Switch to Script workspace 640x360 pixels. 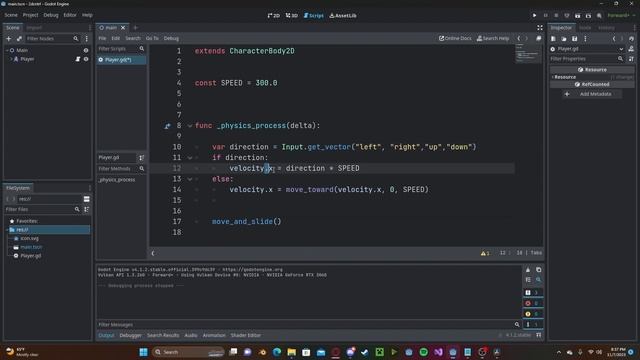tap(313, 16)
